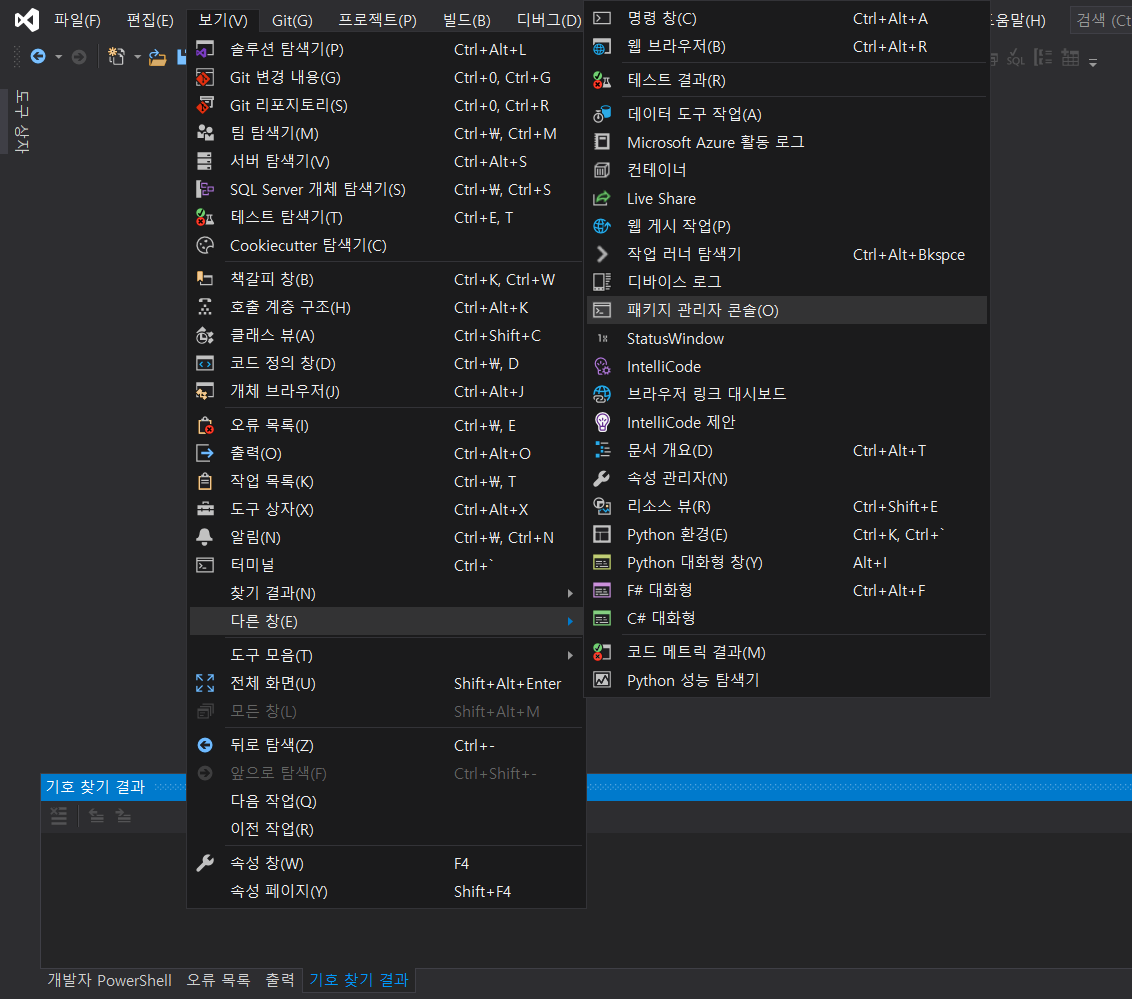Click the Cookiecutter 탐색기 cookie icon
The width and height of the screenshot is (1132, 999).
(205, 245)
